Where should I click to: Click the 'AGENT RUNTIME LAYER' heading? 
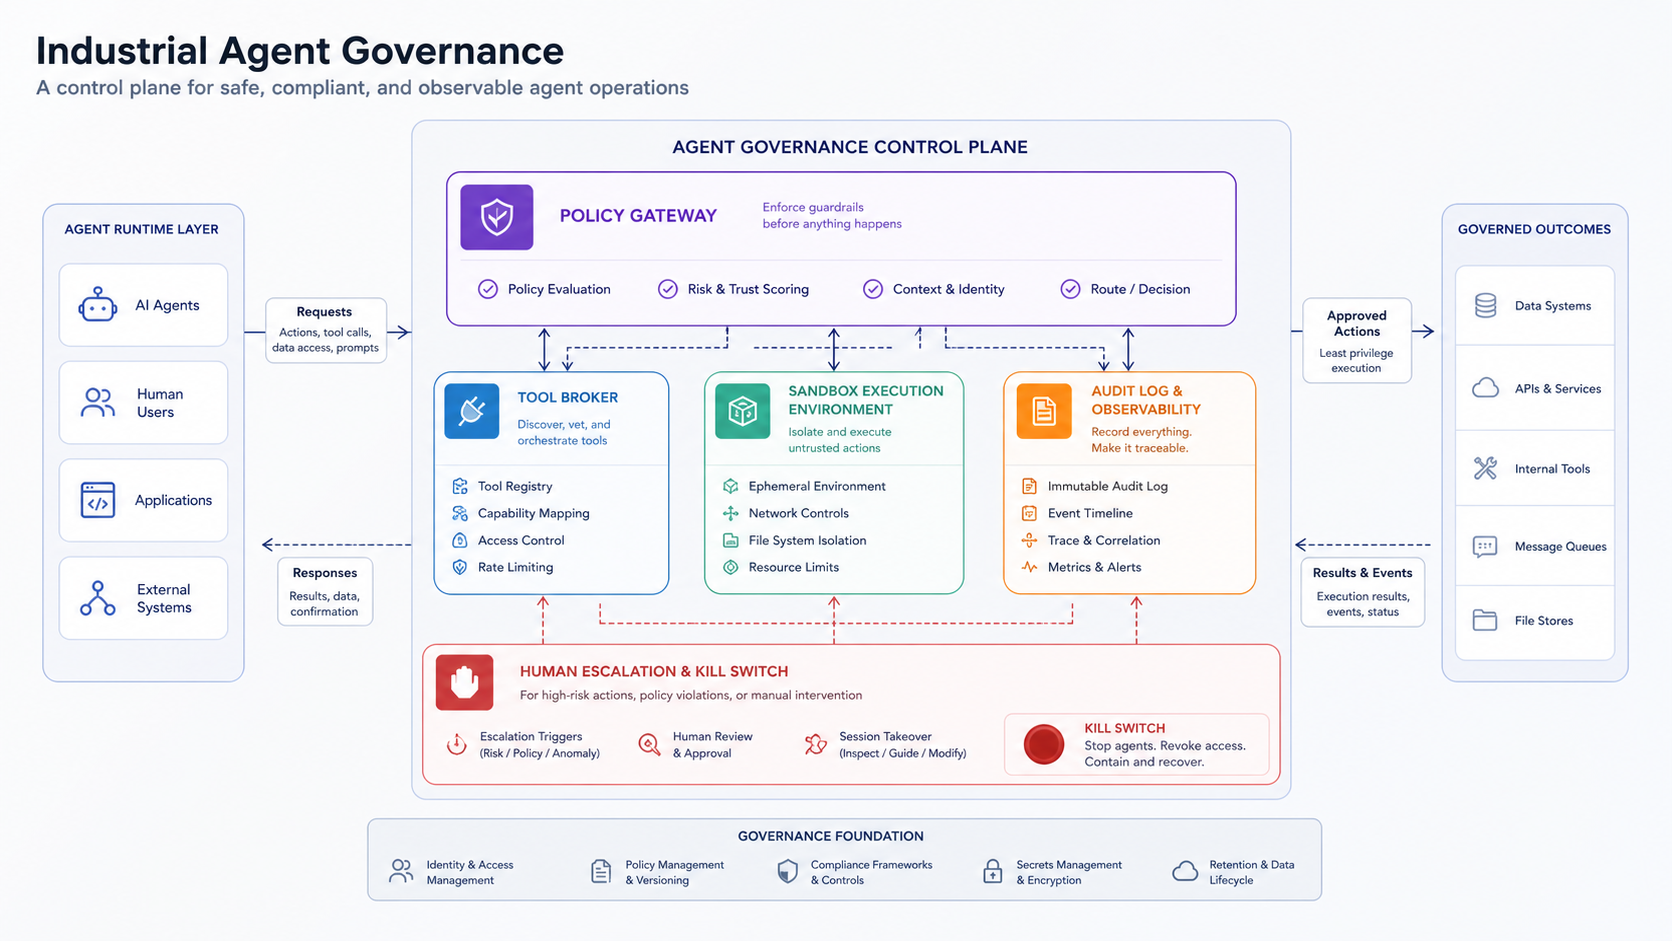pos(141,229)
